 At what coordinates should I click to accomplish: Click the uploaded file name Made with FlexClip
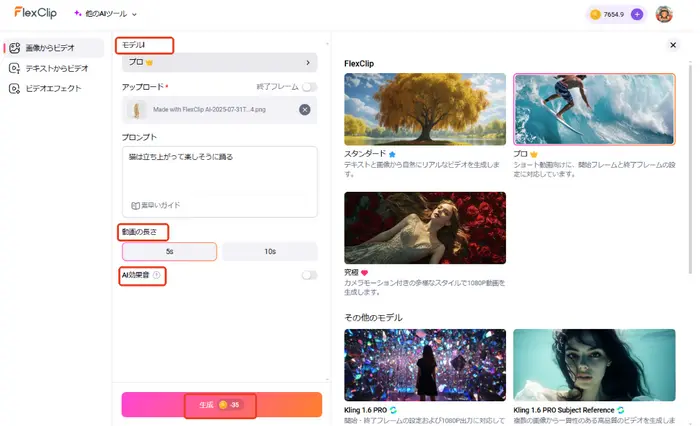pyautogui.click(x=209, y=109)
